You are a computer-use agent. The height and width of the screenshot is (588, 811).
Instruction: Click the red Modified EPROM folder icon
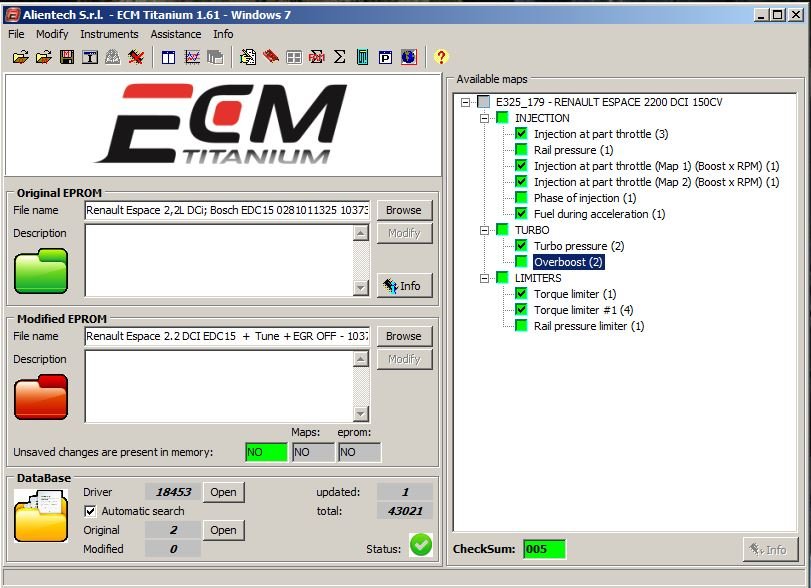41,397
